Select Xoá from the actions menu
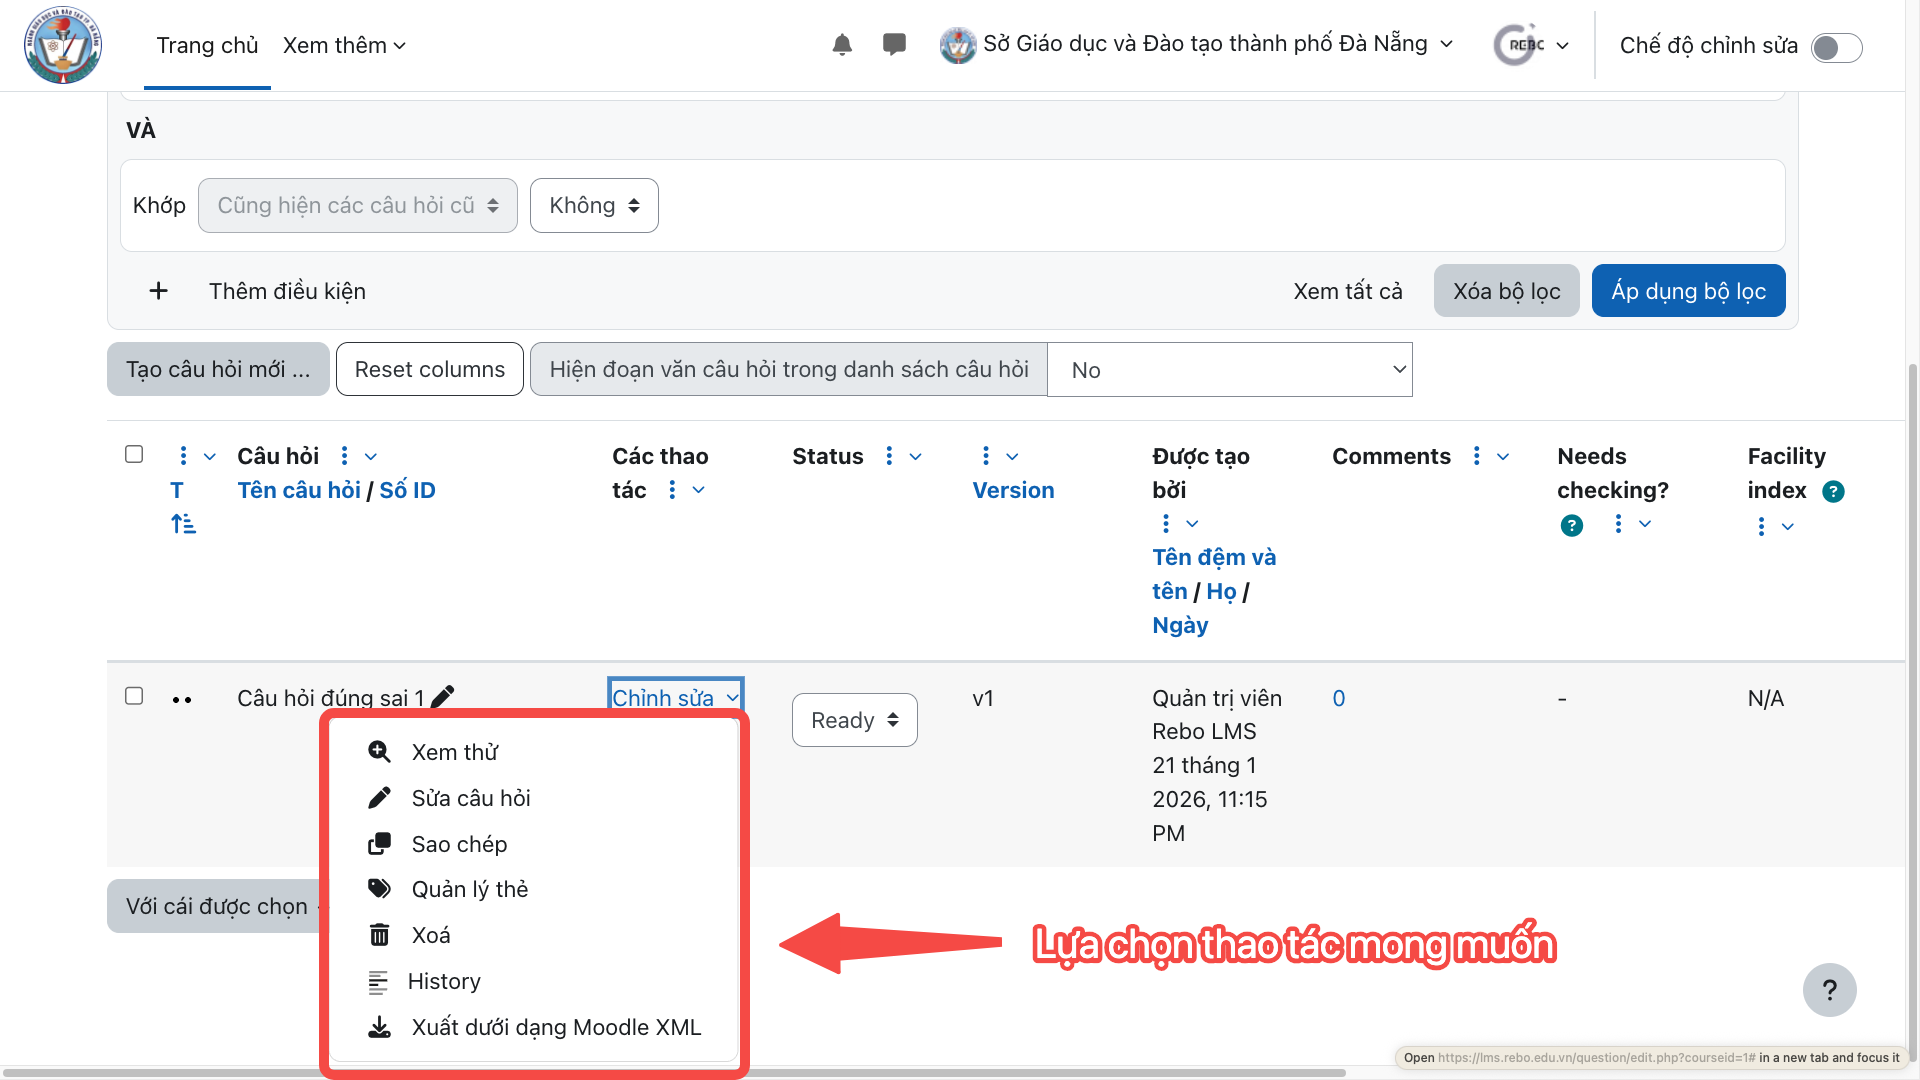This screenshot has width=1920, height=1080. [430, 935]
